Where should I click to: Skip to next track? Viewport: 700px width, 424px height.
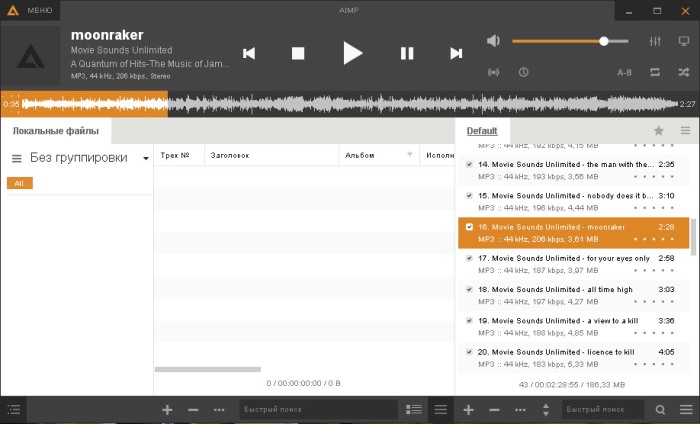[x=456, y=54]
